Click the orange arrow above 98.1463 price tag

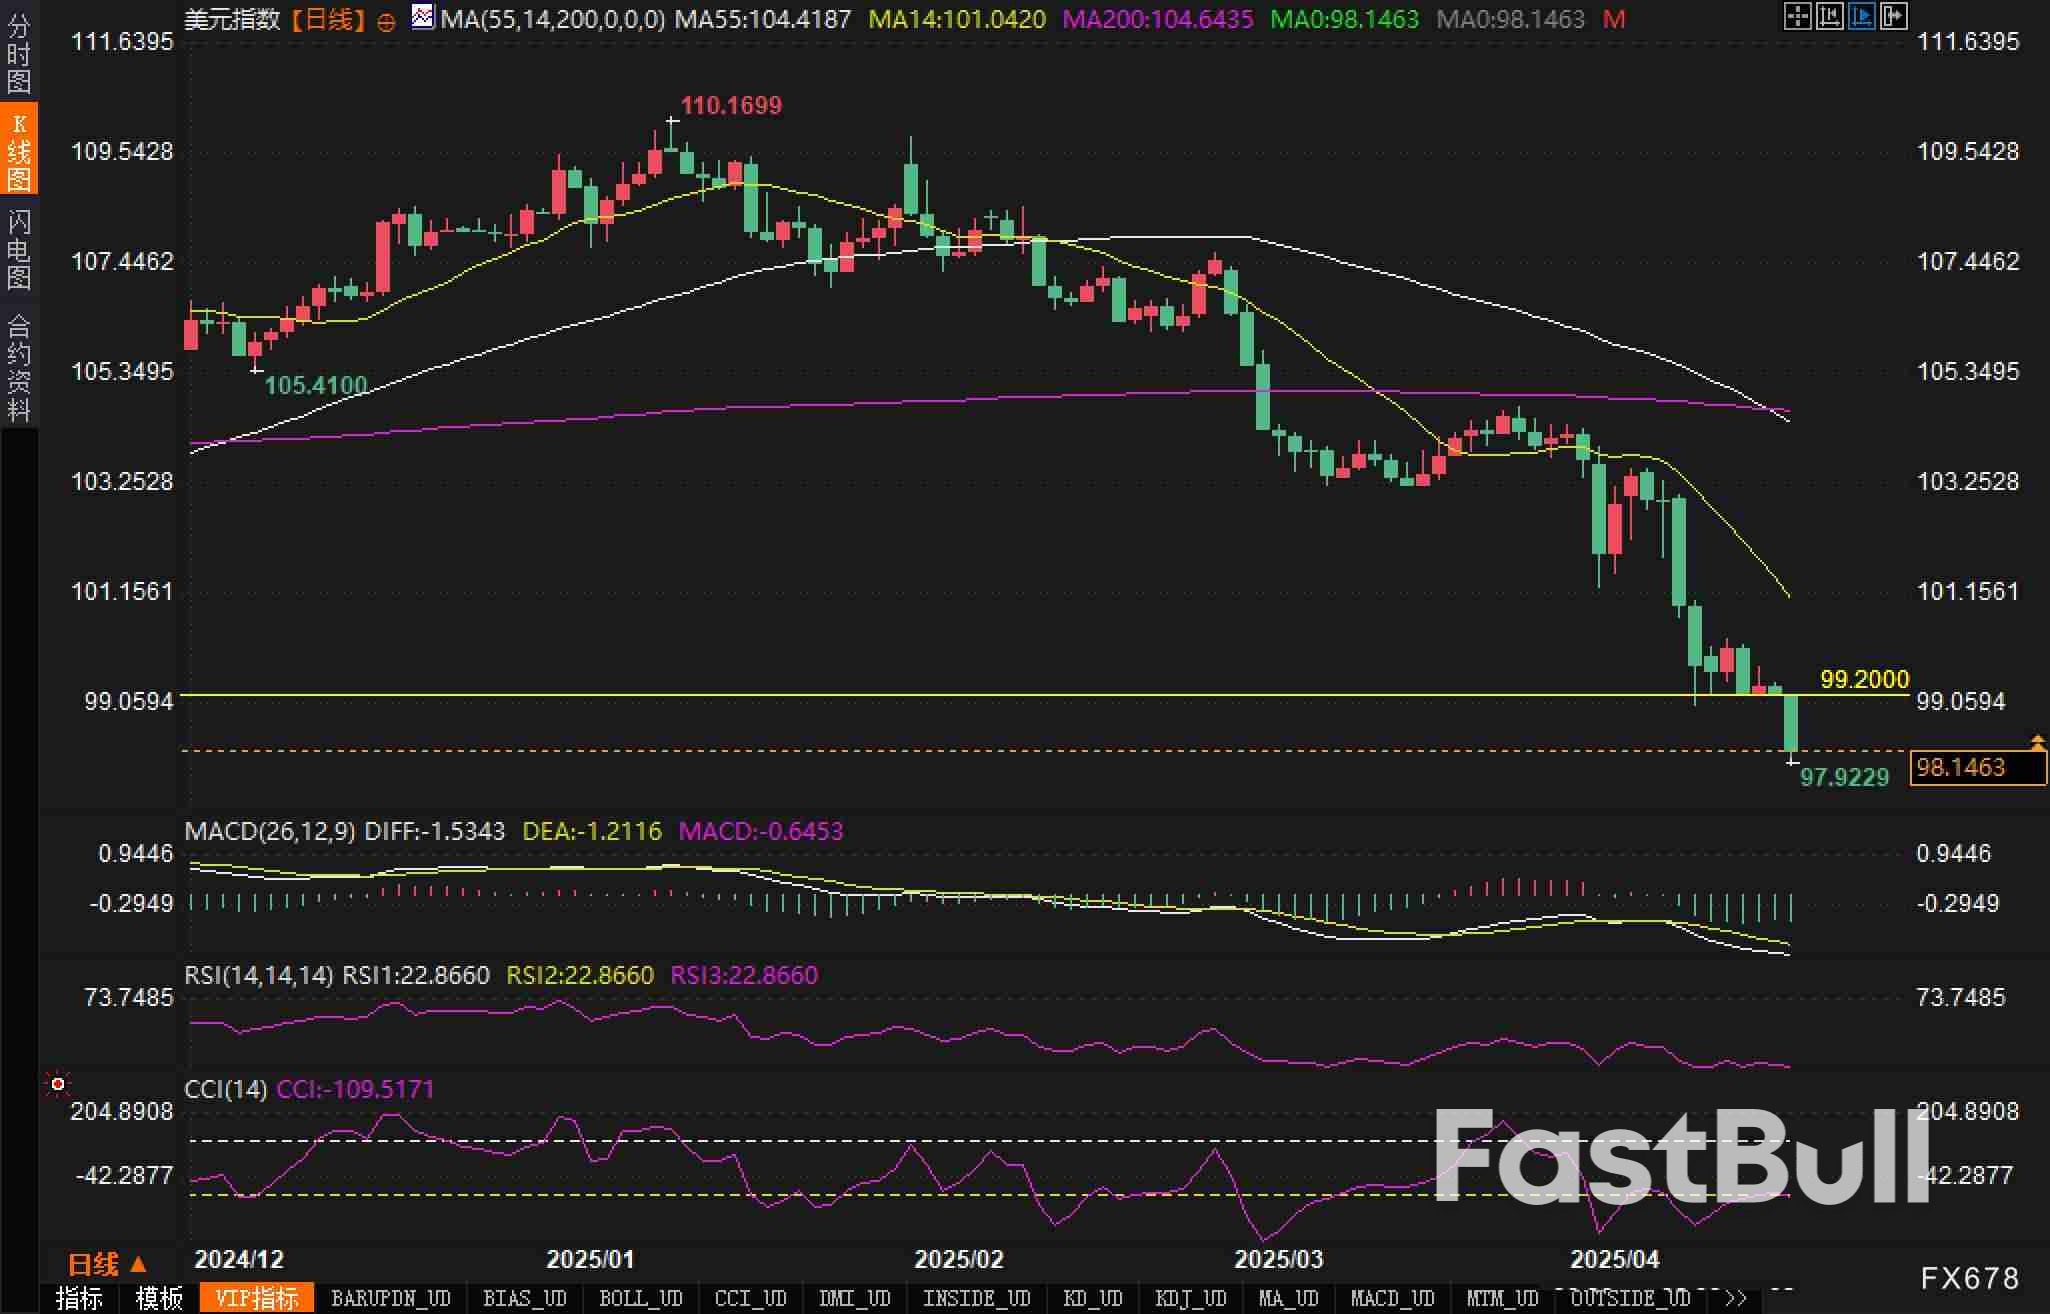[2037, 741]
